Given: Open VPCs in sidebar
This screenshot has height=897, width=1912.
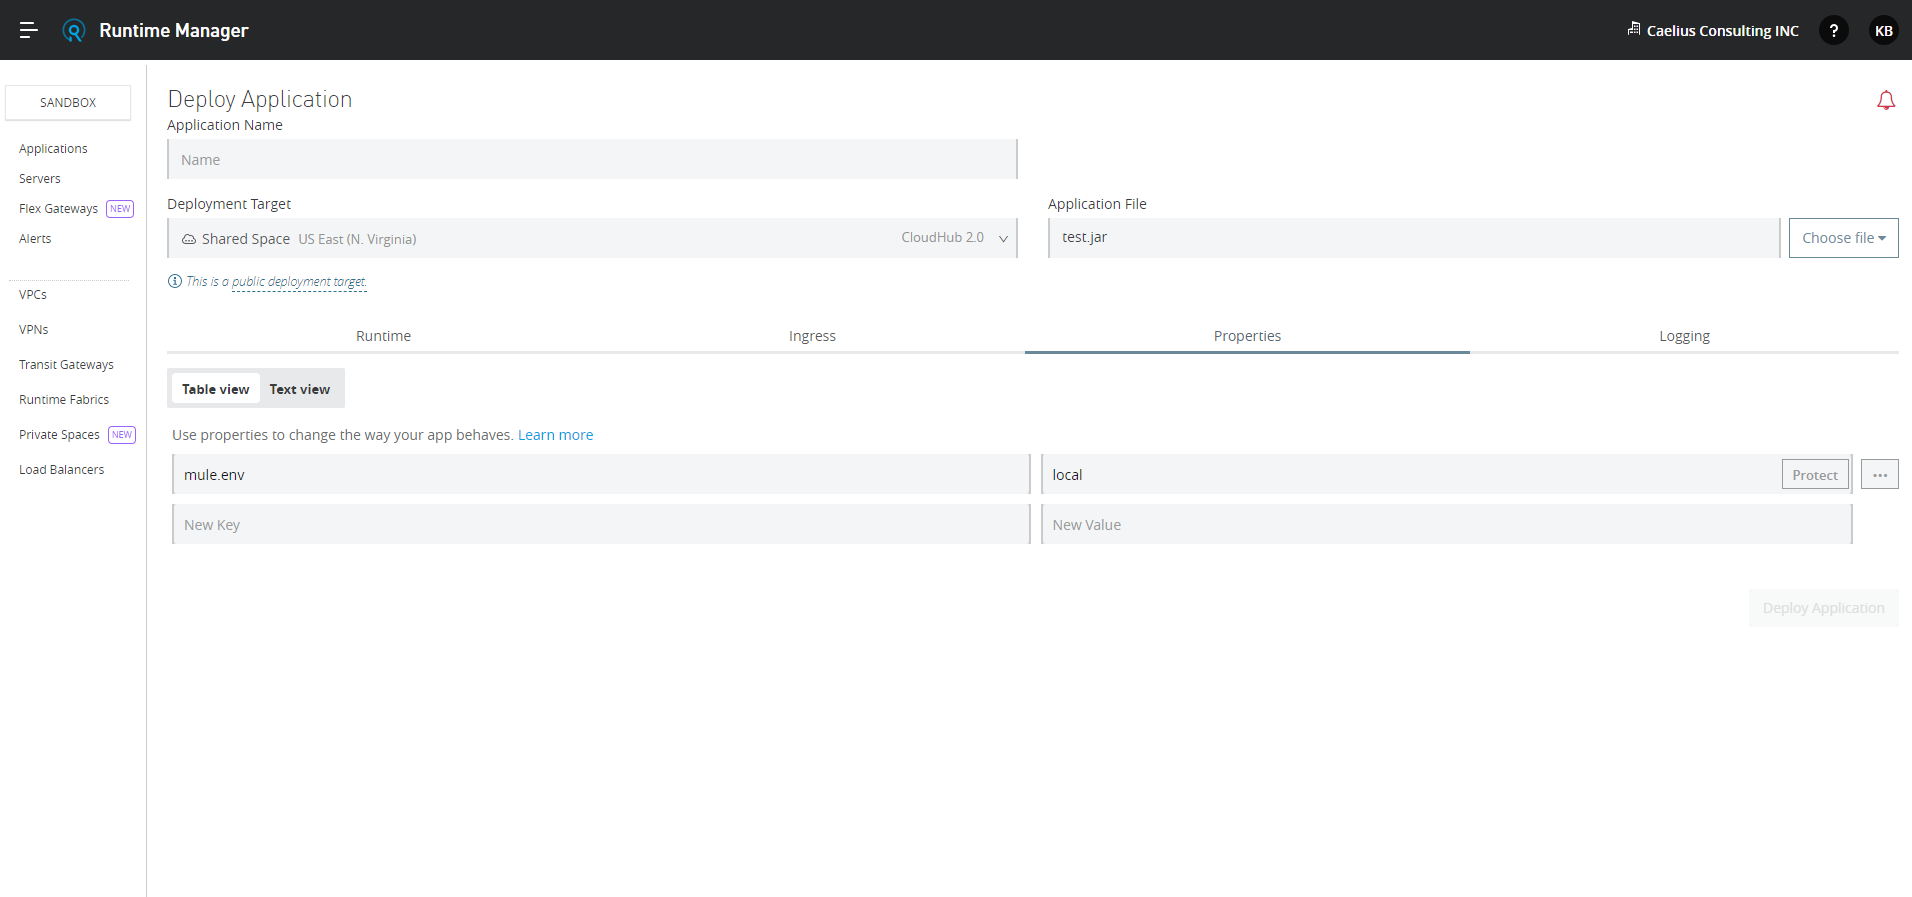Looking at the screenshot, I should (33, 295).
